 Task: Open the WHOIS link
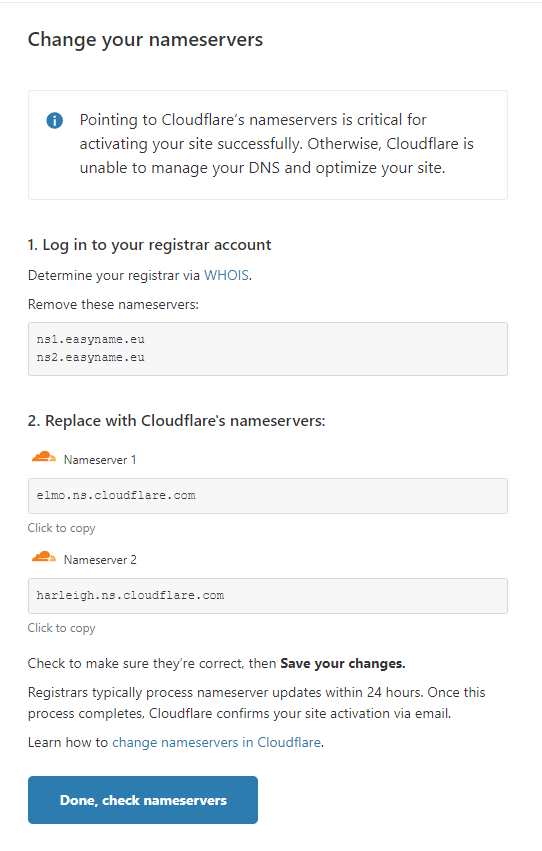226,275
